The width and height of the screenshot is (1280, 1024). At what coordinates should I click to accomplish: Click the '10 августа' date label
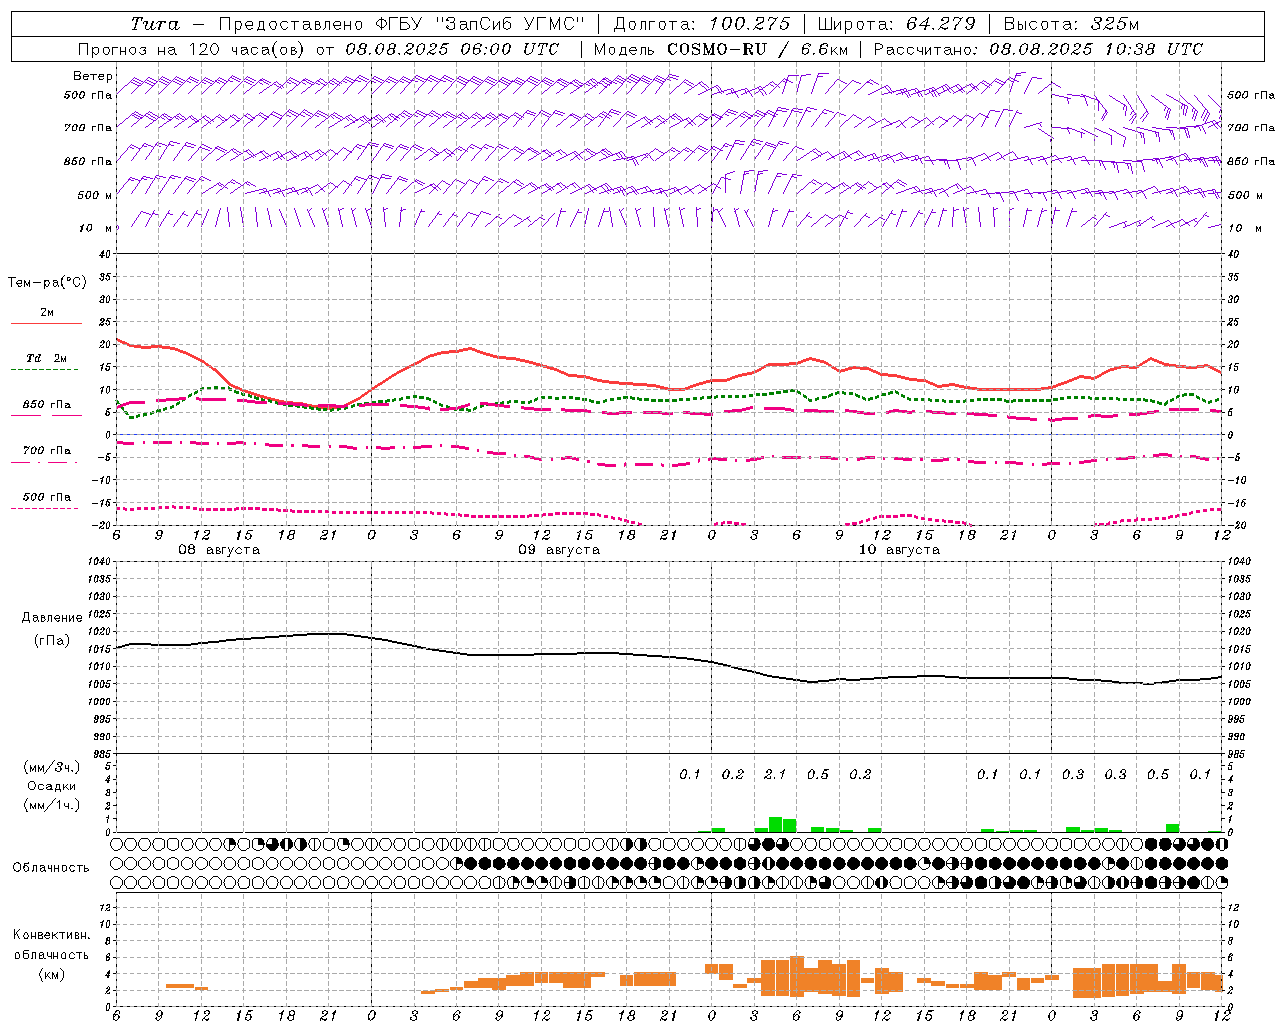[899, 550]
